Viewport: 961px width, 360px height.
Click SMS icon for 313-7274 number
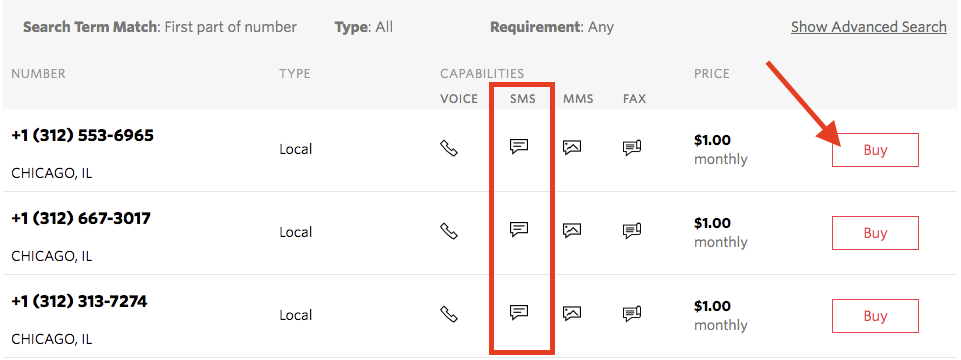(x=519, y=313)
